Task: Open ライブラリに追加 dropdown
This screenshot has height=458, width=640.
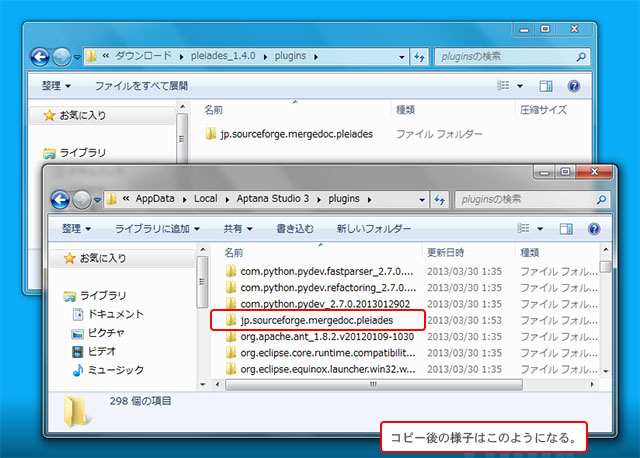Action: coord(157,229)
